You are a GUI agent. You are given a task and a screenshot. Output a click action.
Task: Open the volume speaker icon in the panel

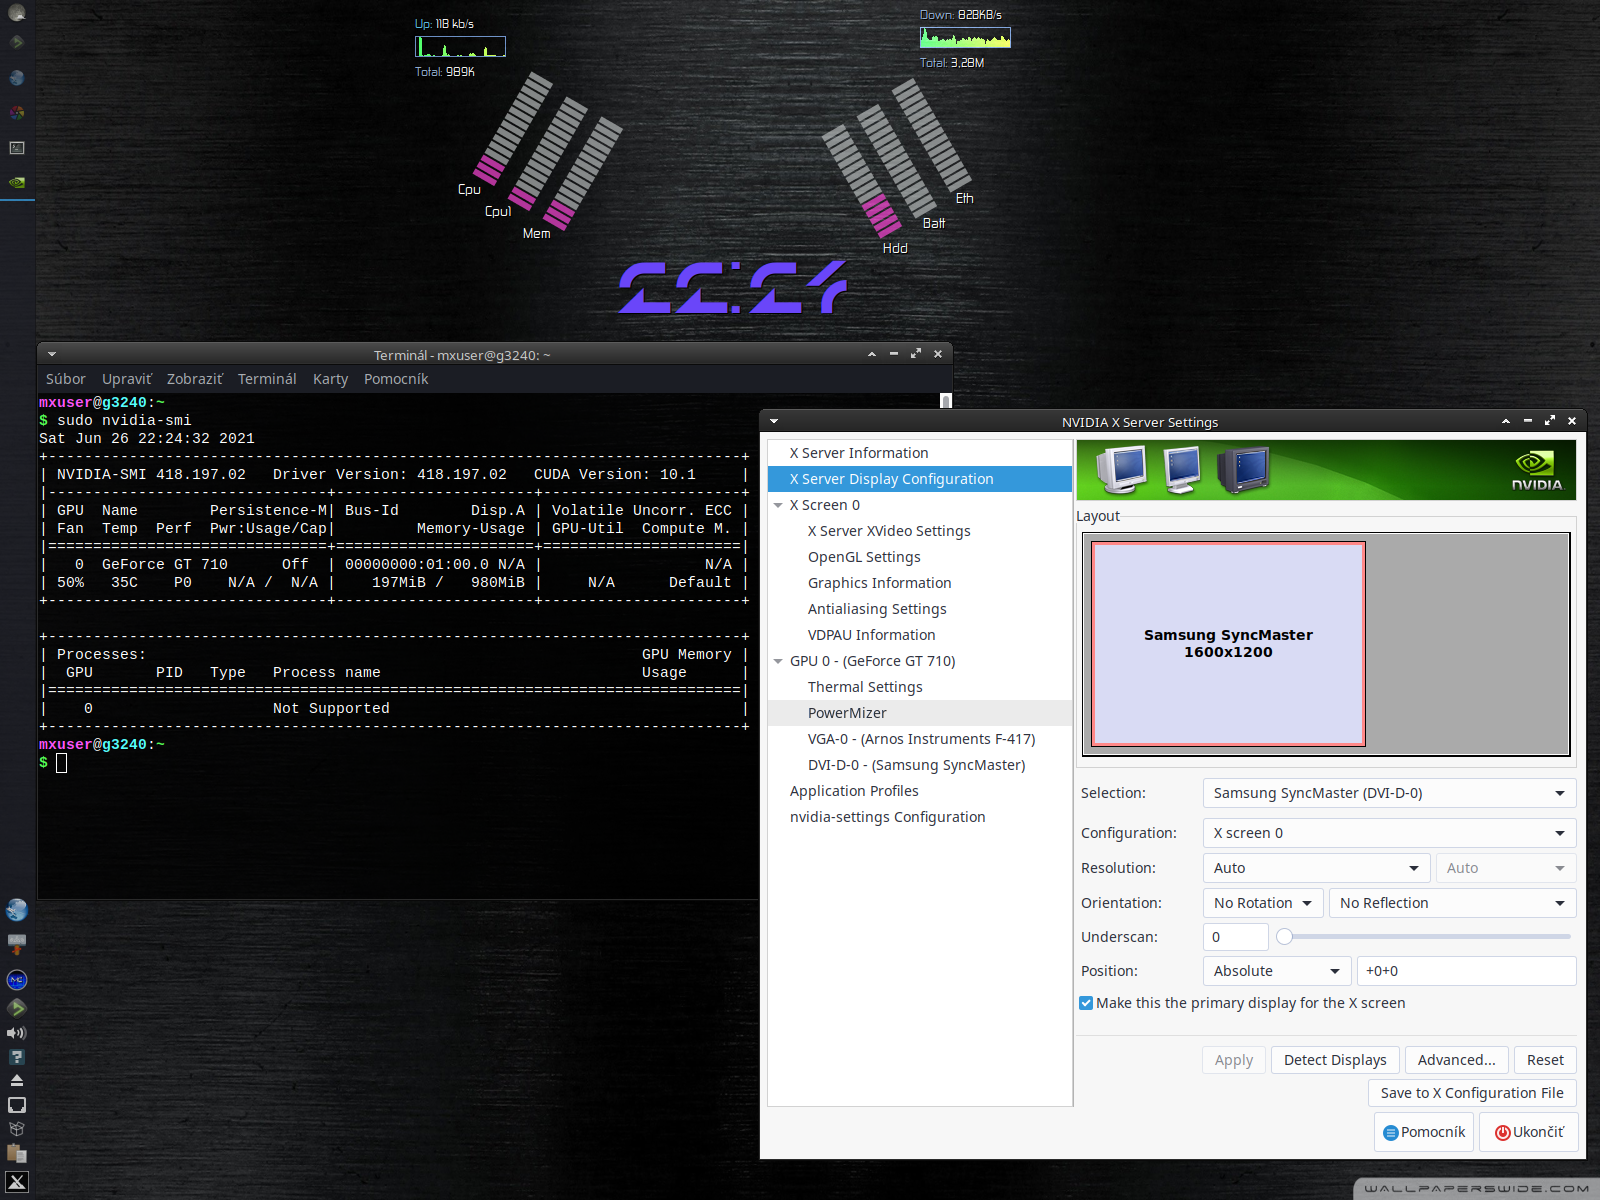(x=17, y=1033)
